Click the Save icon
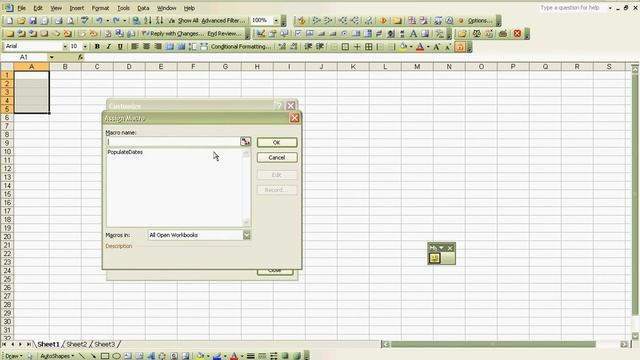 point(33,20)
